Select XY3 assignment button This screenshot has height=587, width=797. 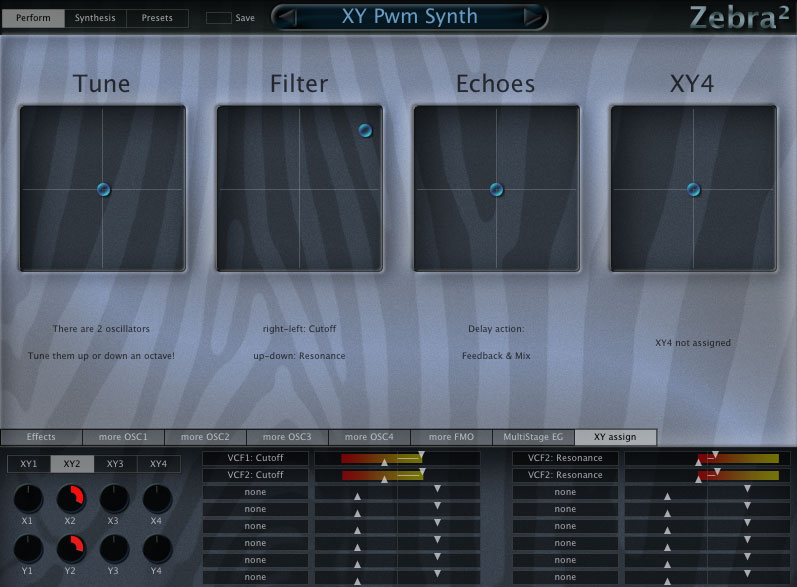115,464
